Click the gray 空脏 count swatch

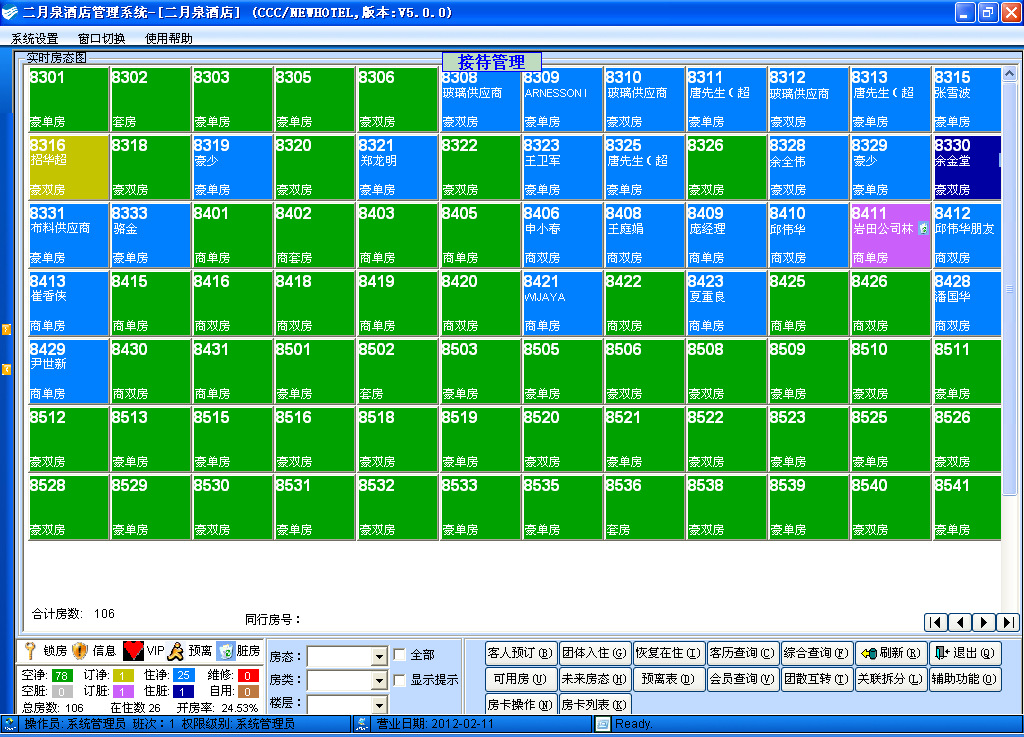pyautogui.click(x=62, y=691)
